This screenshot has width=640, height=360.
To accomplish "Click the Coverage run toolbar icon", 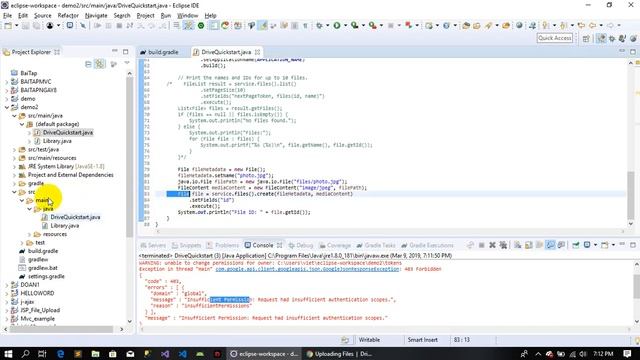I will click(x=354, y=26).
